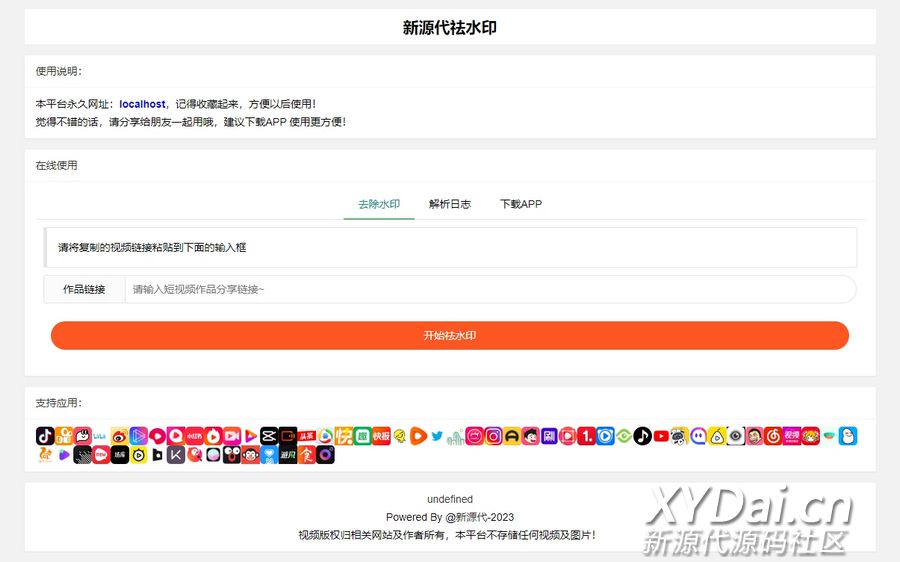This screenshot has width=900, height=562.
Task: Open the 下载APP tab
Action: [521, 204]
